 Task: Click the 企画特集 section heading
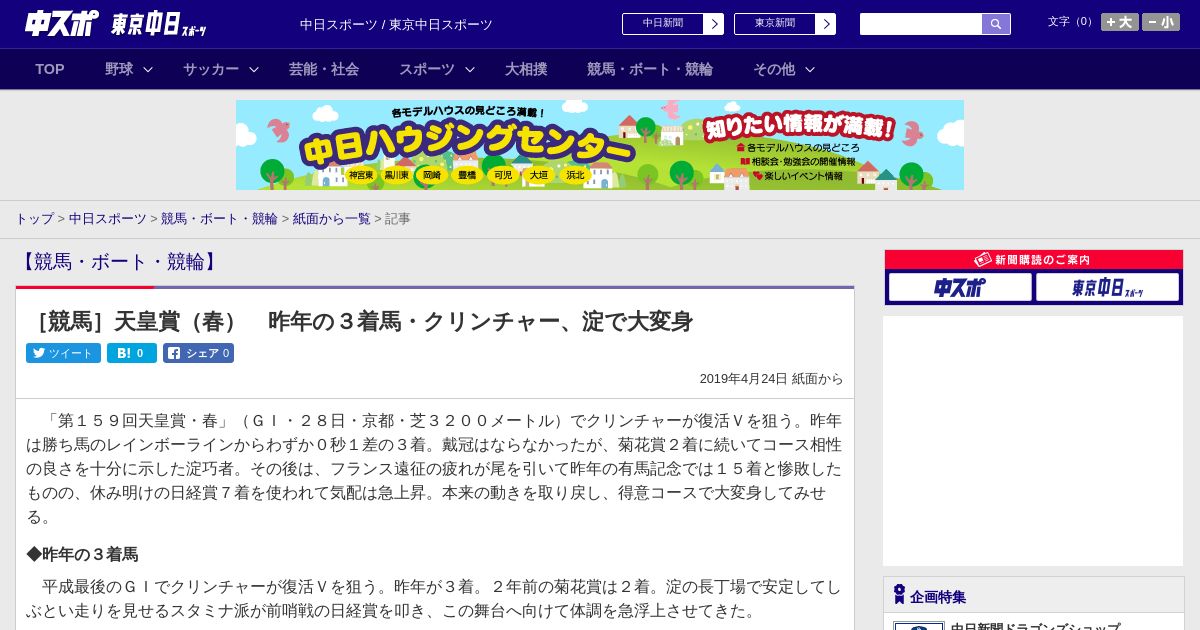coord(938,597)
